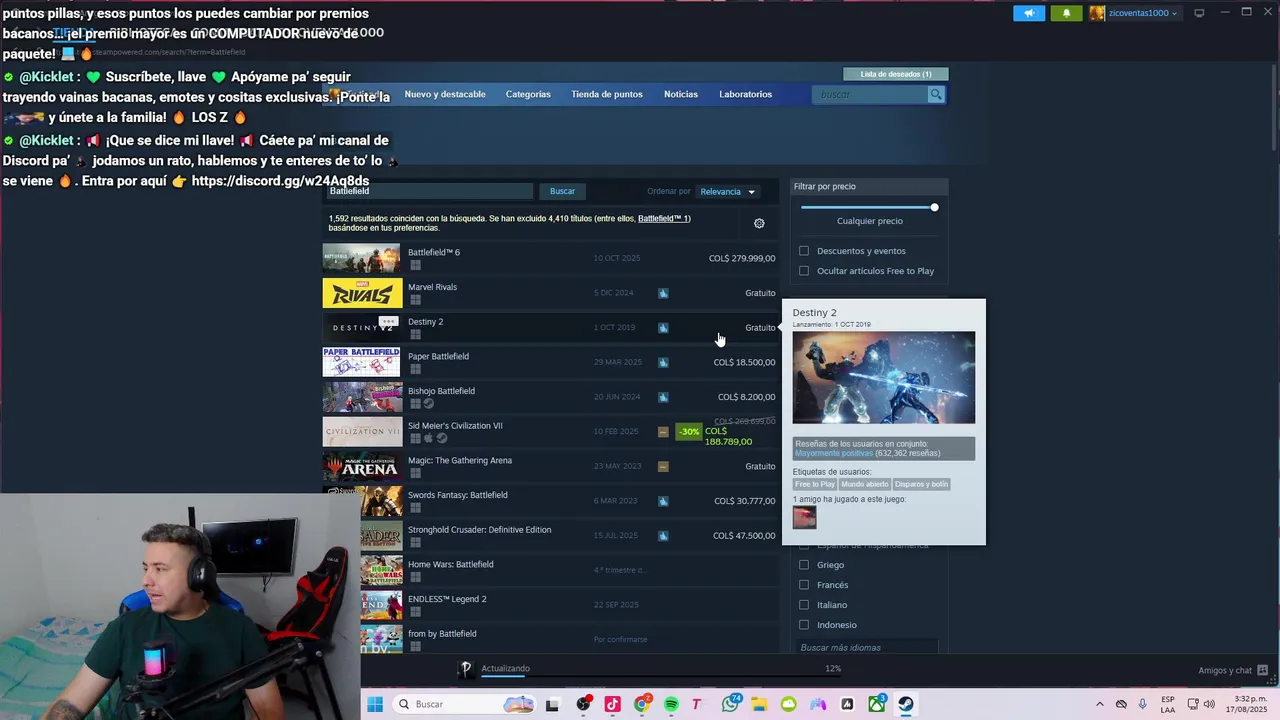Image resolution: width=1280 pixels, height=720 pixels.
Task: Enable Descuentos y eventos checkbox
Action: point(804,251)
